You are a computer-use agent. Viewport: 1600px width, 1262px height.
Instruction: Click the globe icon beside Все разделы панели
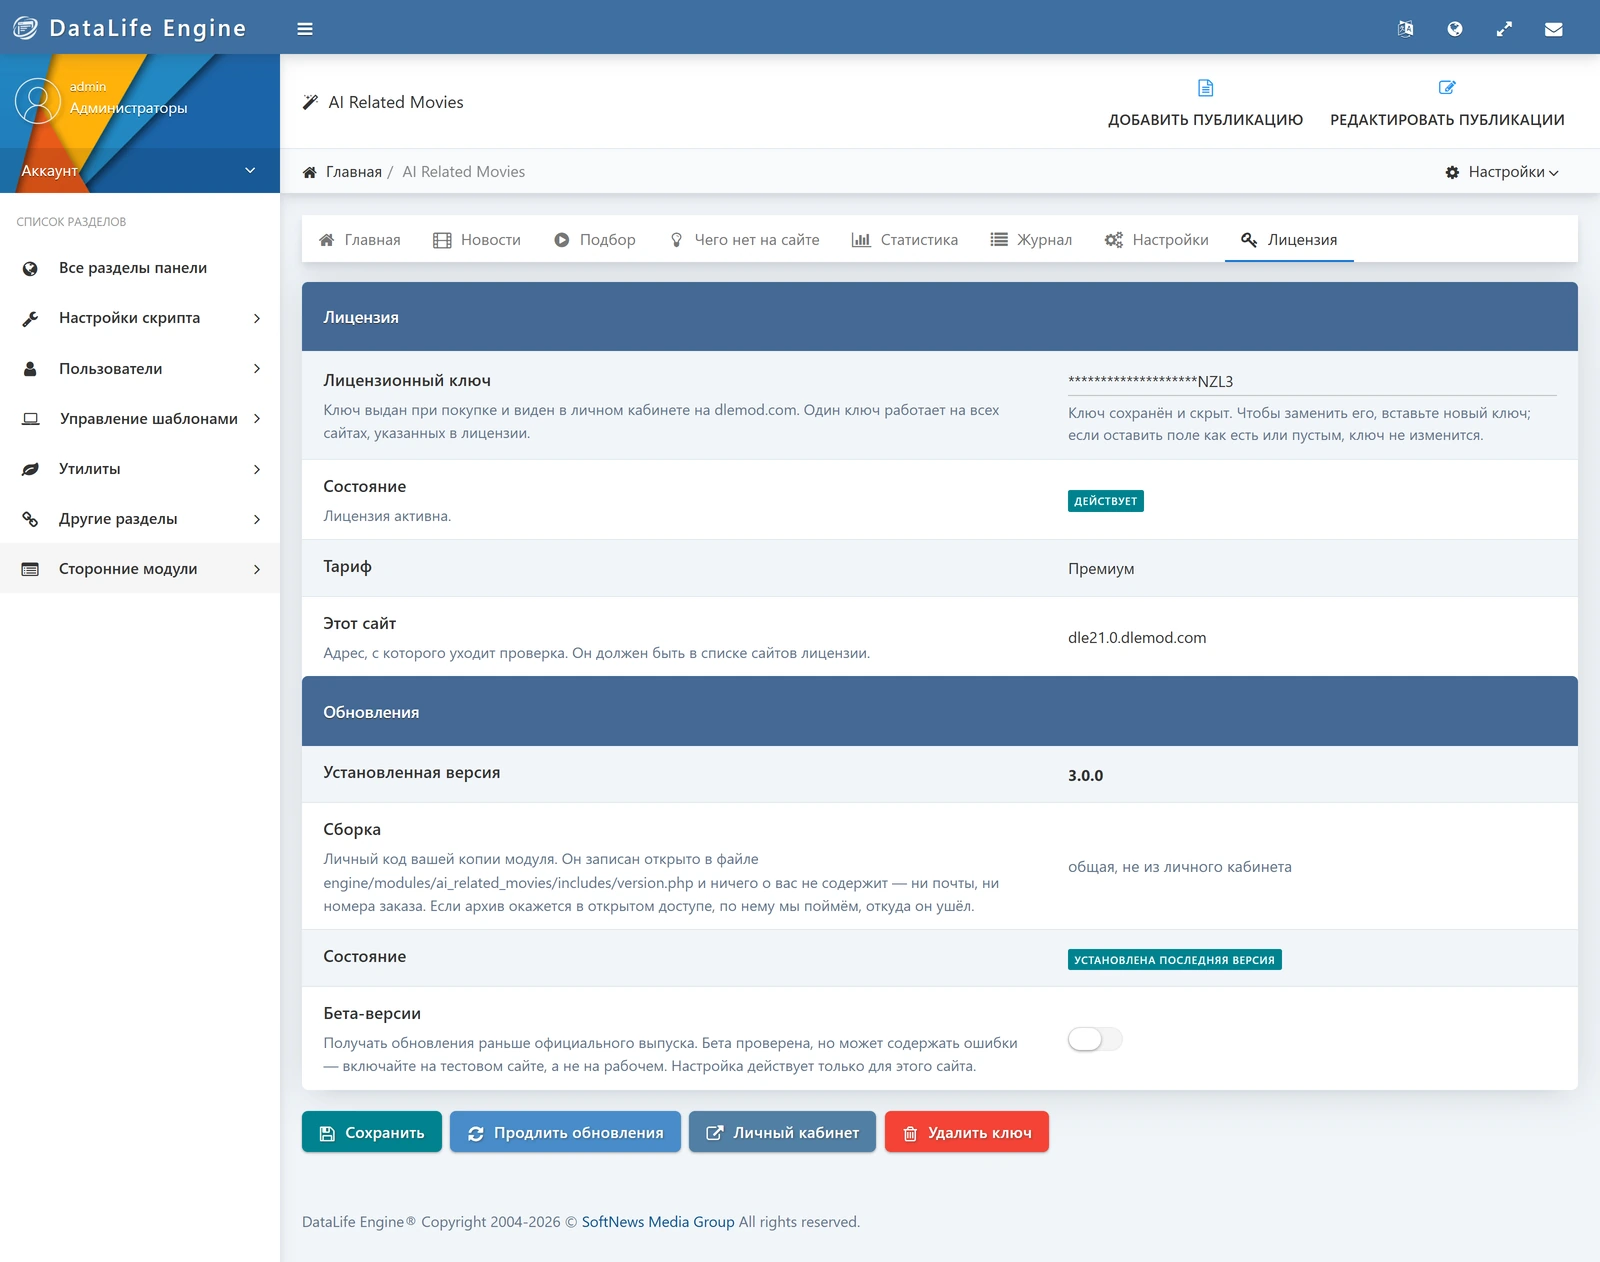click(x=30, y=268)
